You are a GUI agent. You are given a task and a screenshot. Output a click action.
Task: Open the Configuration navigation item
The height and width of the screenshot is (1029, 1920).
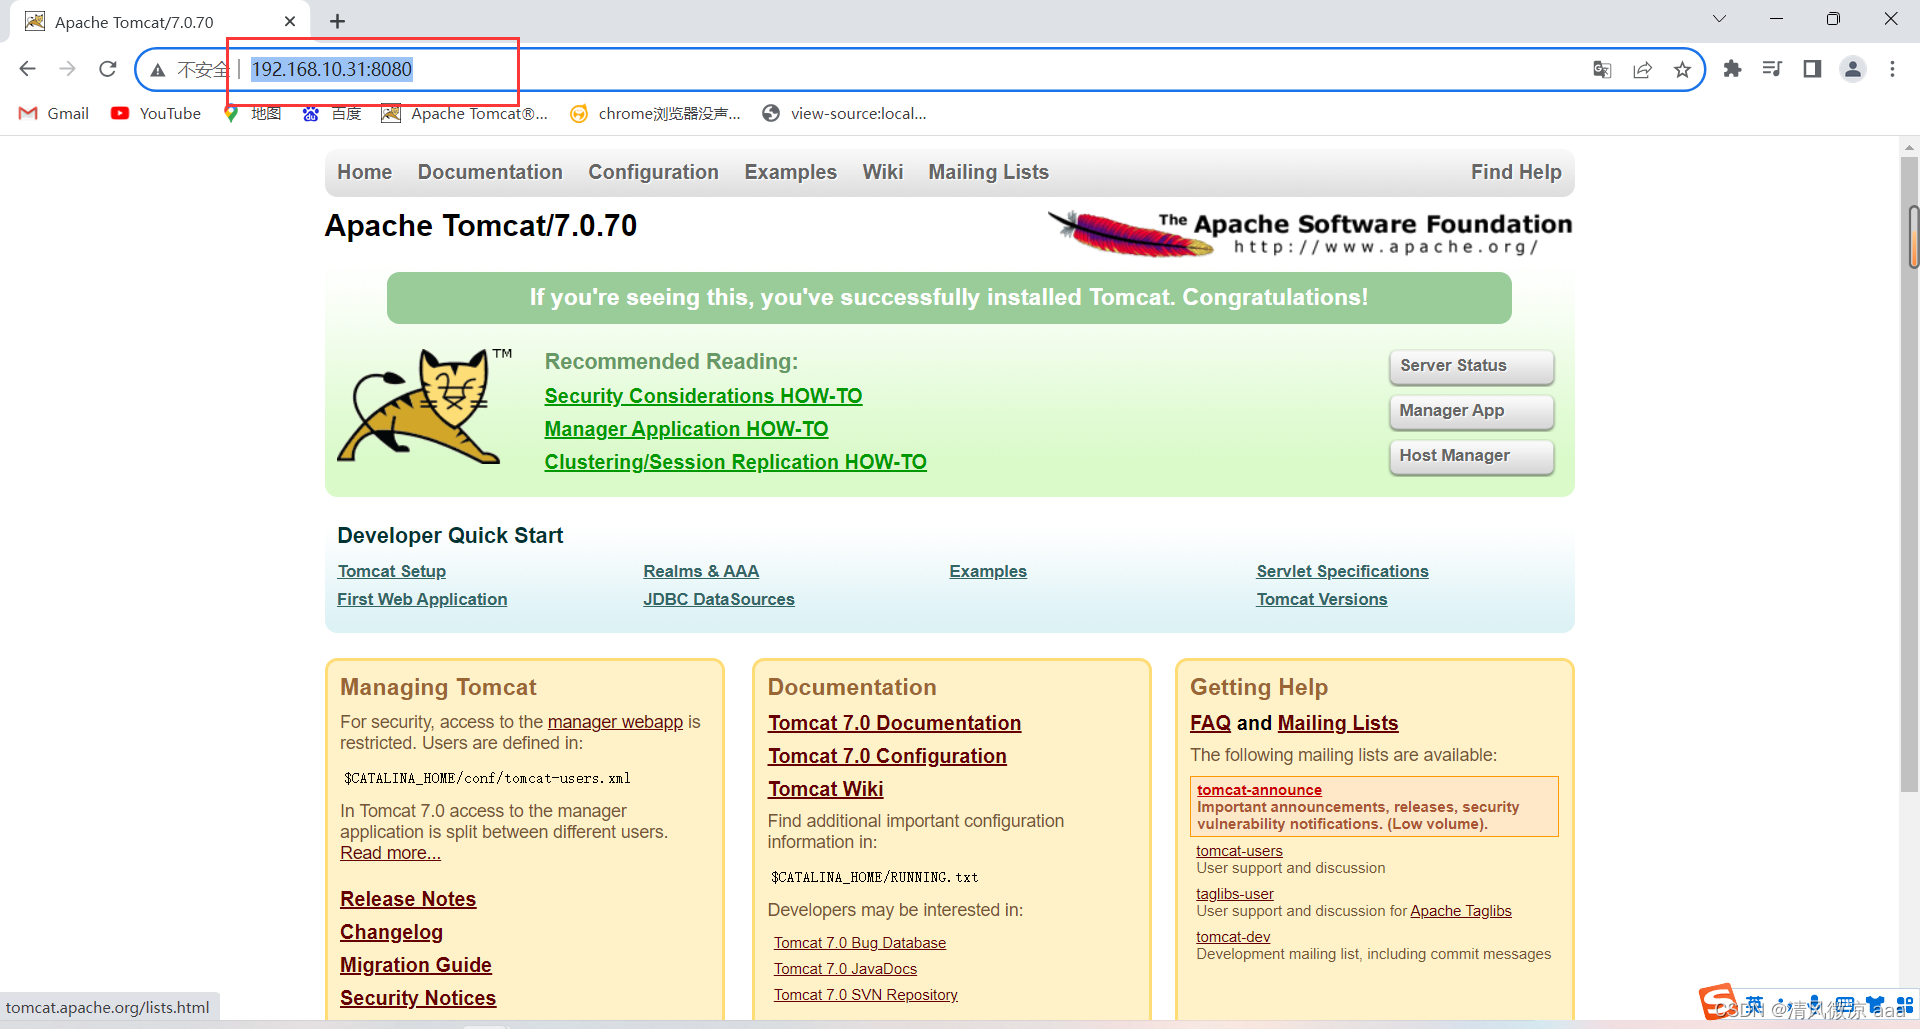pyautogui.click(x=653, y=172)
